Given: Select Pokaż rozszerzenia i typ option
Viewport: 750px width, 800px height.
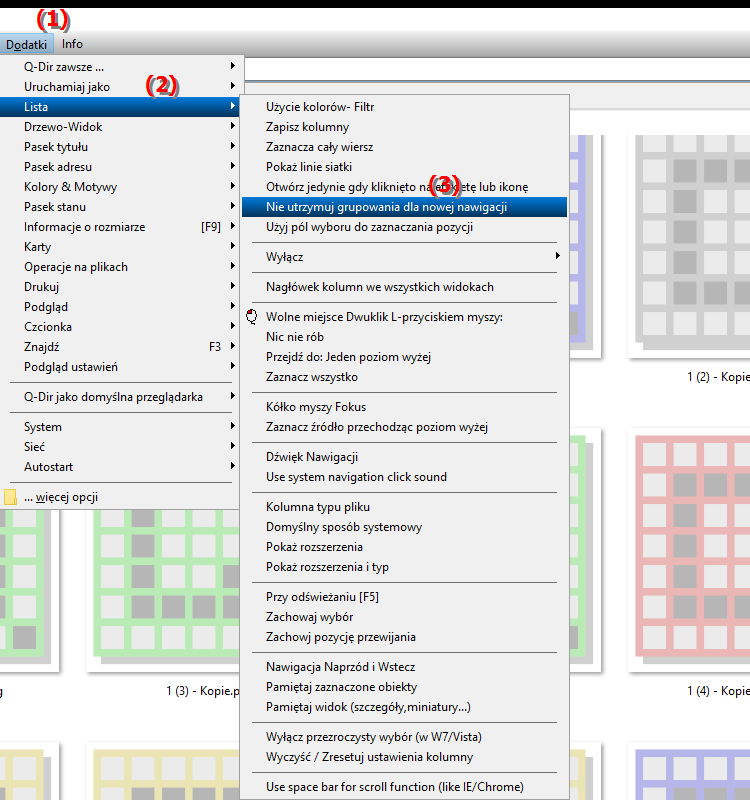Looking at the screenshot, I should (404, 567).
